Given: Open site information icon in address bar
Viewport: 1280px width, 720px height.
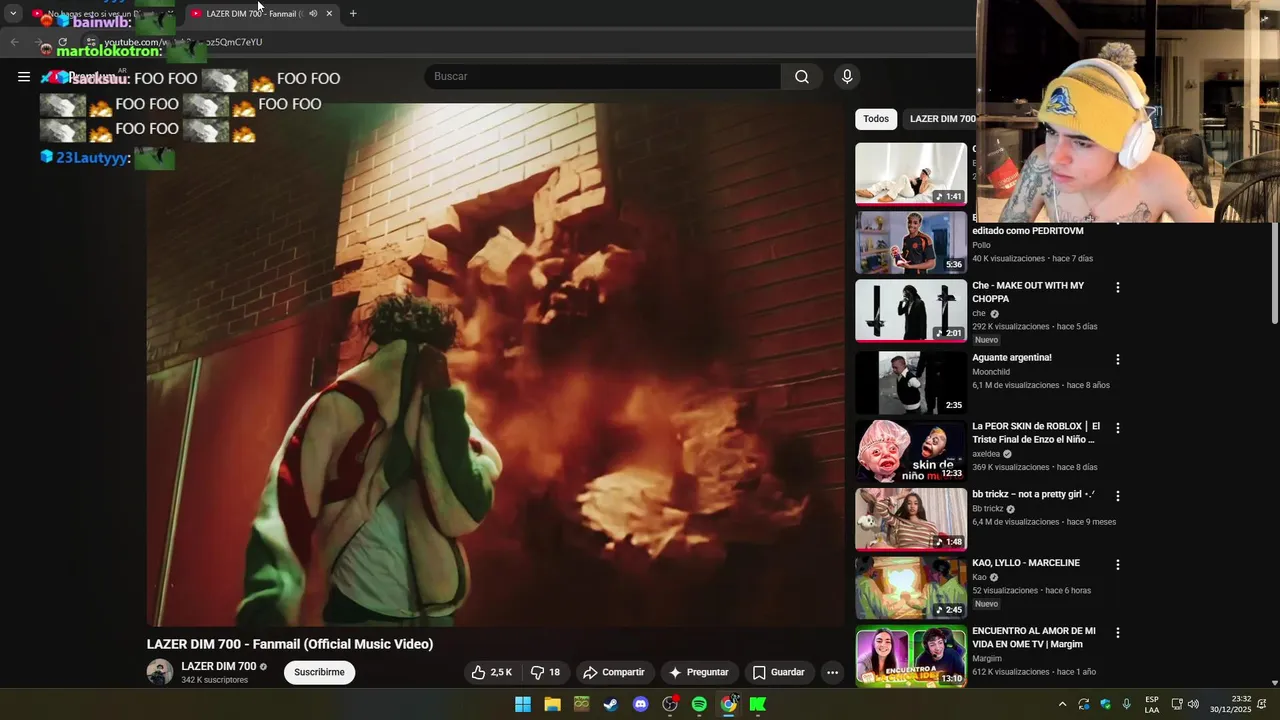Looking at the screenshot, I should coord(91,42).
